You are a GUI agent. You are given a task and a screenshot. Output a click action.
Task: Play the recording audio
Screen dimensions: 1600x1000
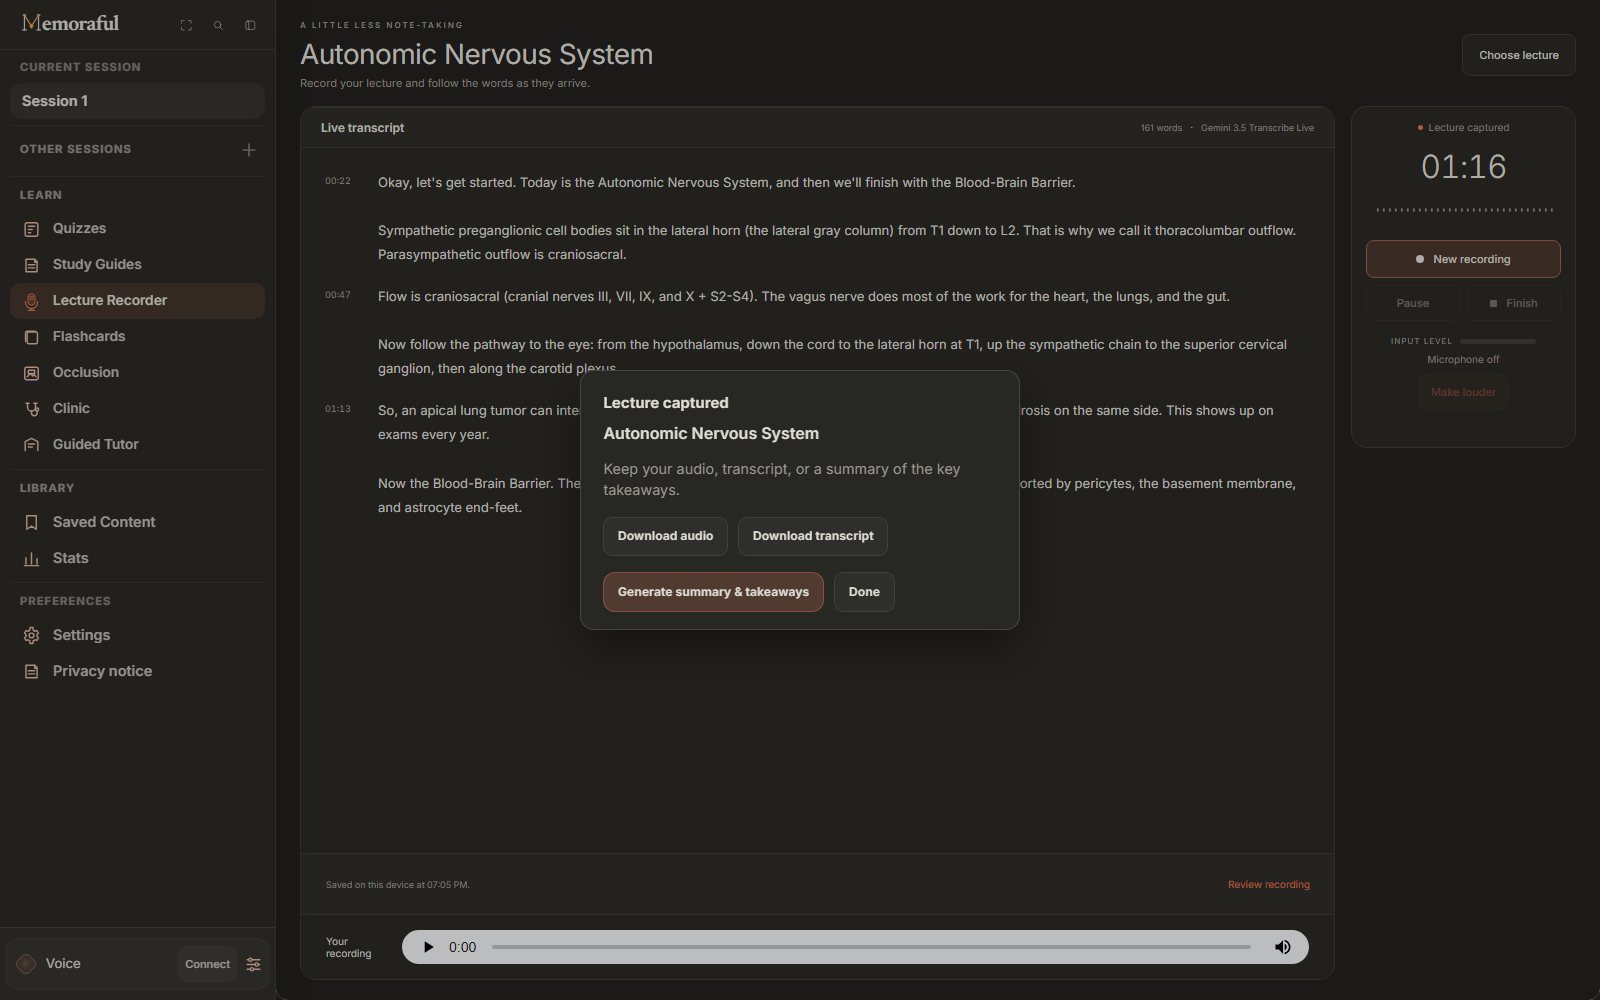coord(428,947)
